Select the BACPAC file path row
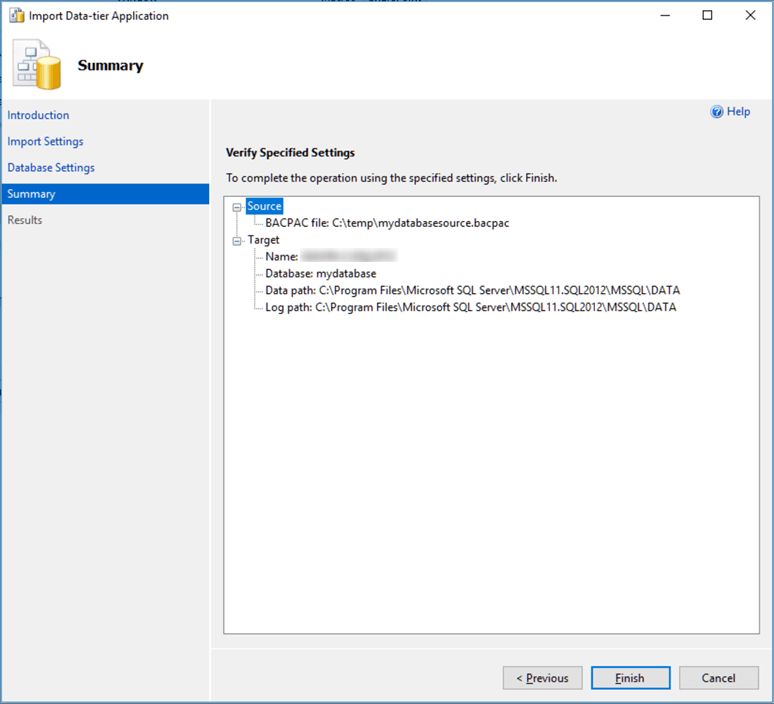Viewport: 774px width, 704px height. 387,223
